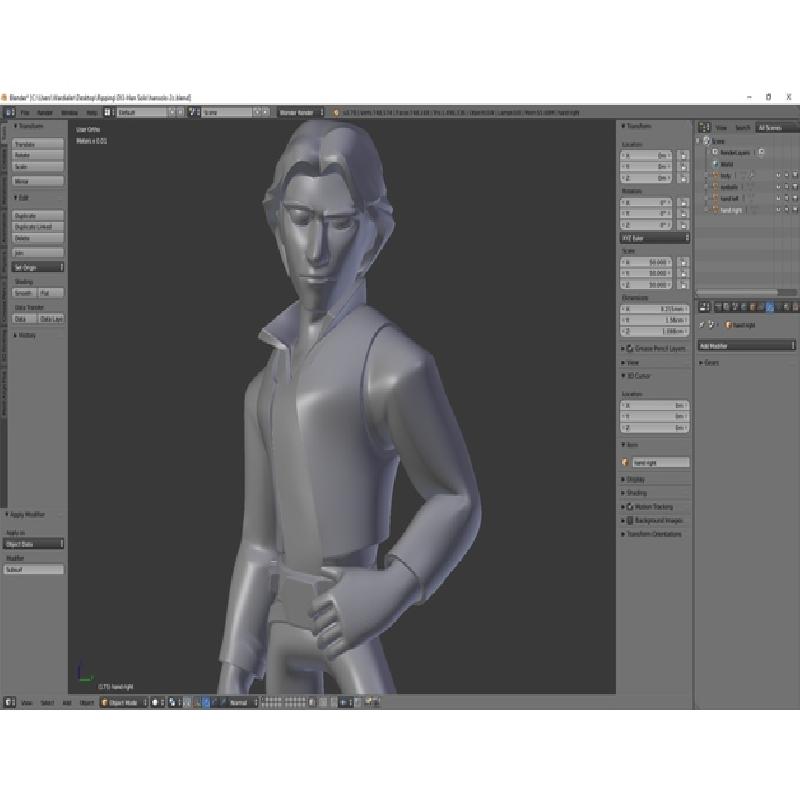Expand the View panel in properties region
Image resolution: width=800 pixels, height=800 pixels.
coord(630,362)
